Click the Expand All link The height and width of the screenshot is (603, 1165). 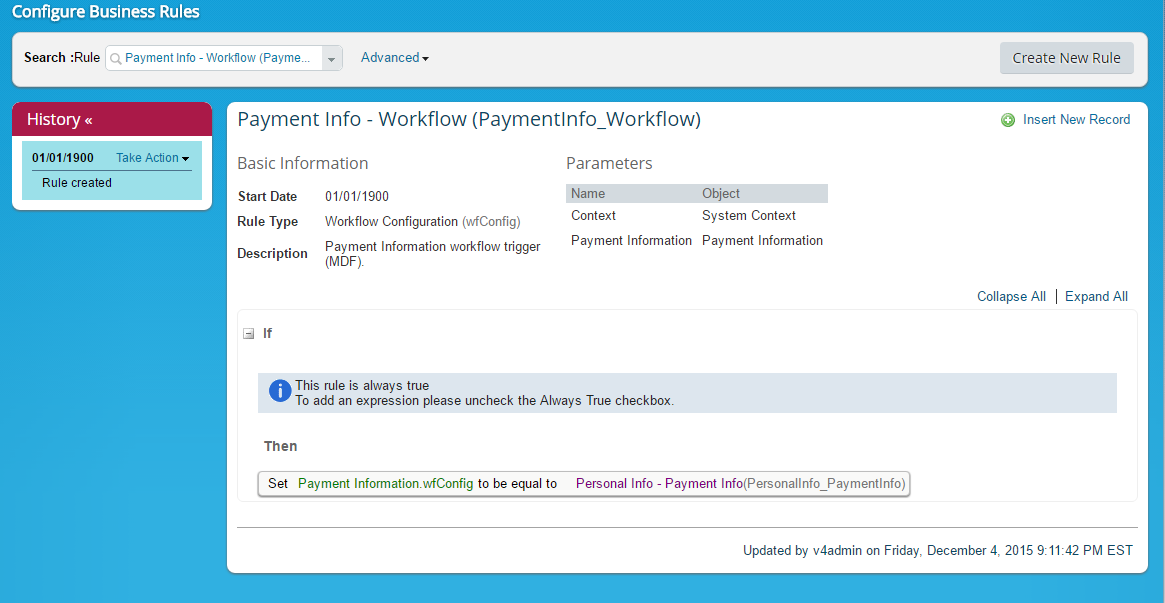coord(1096,296)
